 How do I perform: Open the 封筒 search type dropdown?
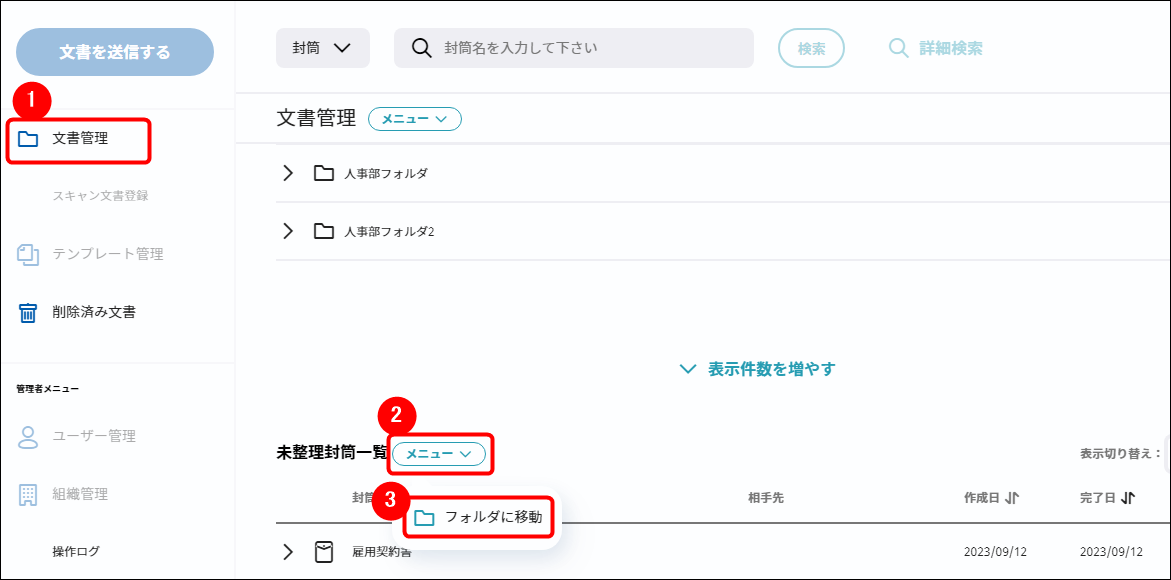coord(322,48)
